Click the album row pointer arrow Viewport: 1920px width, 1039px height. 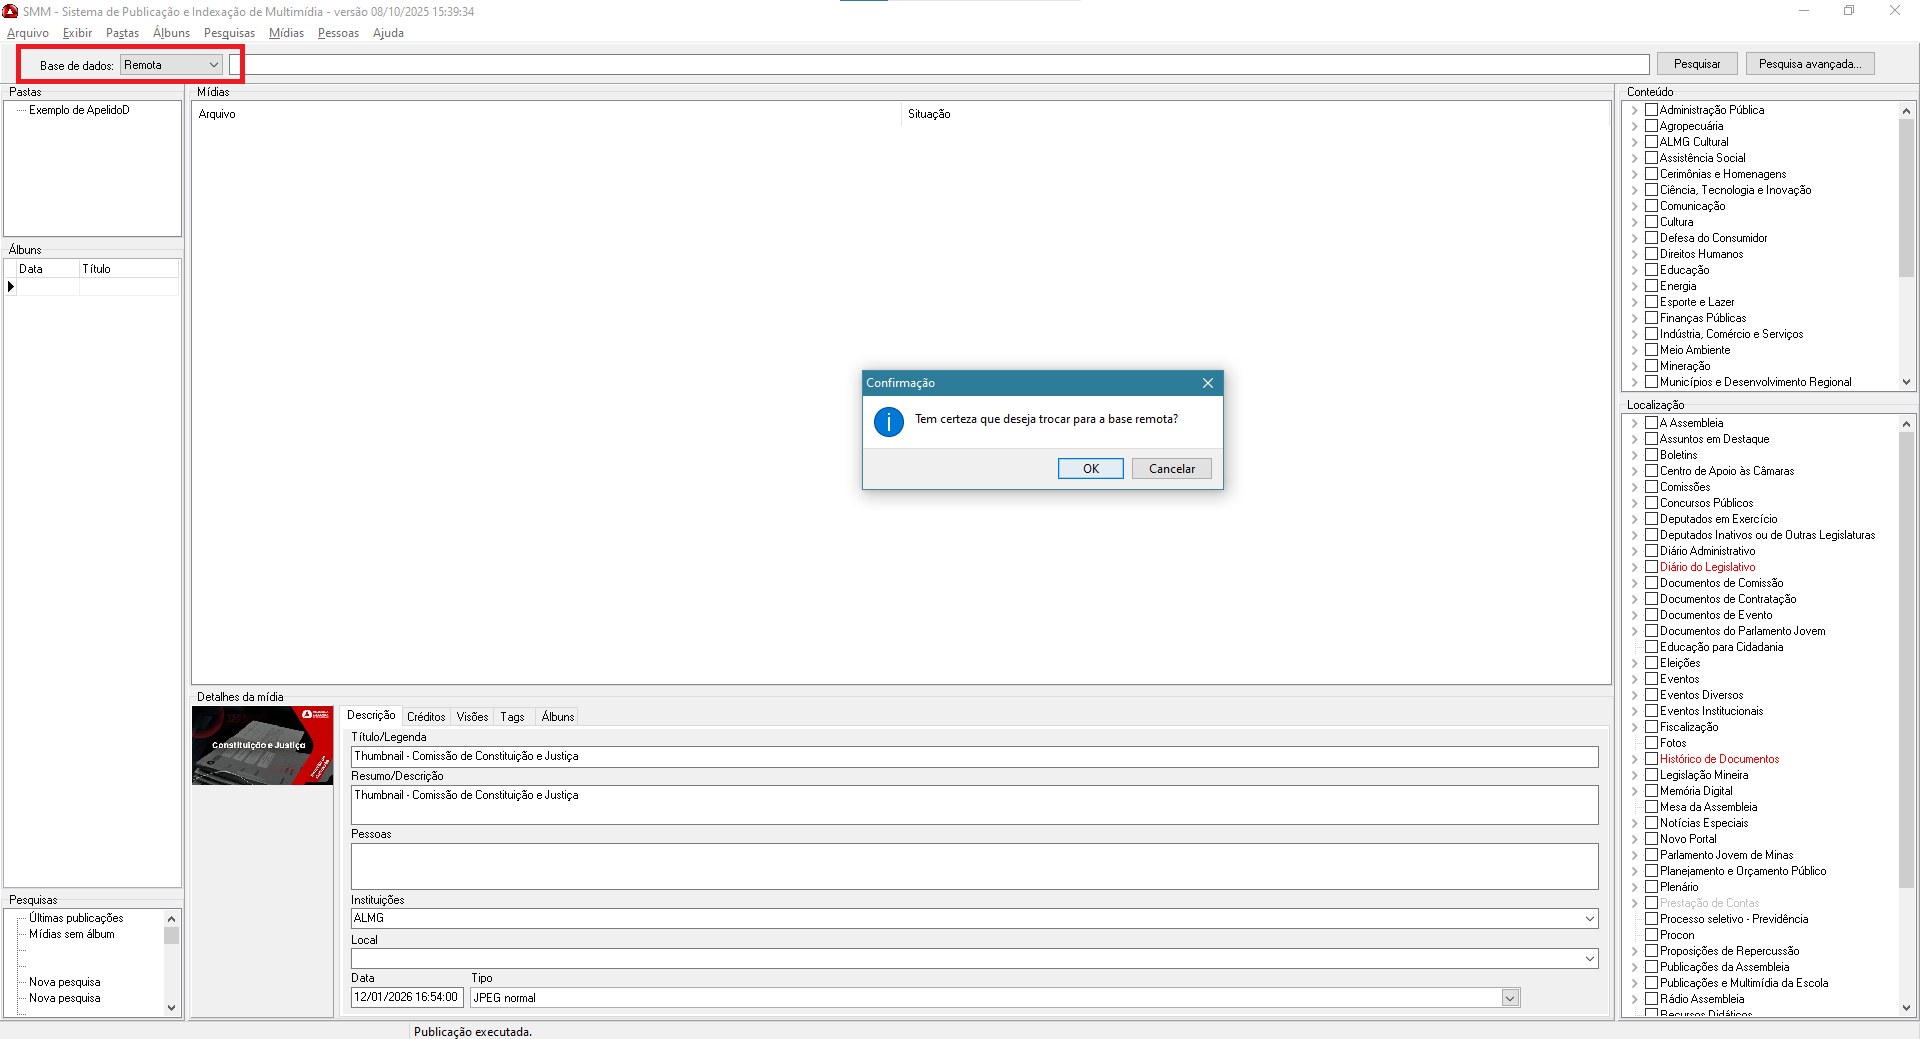(x=11, y=287)
